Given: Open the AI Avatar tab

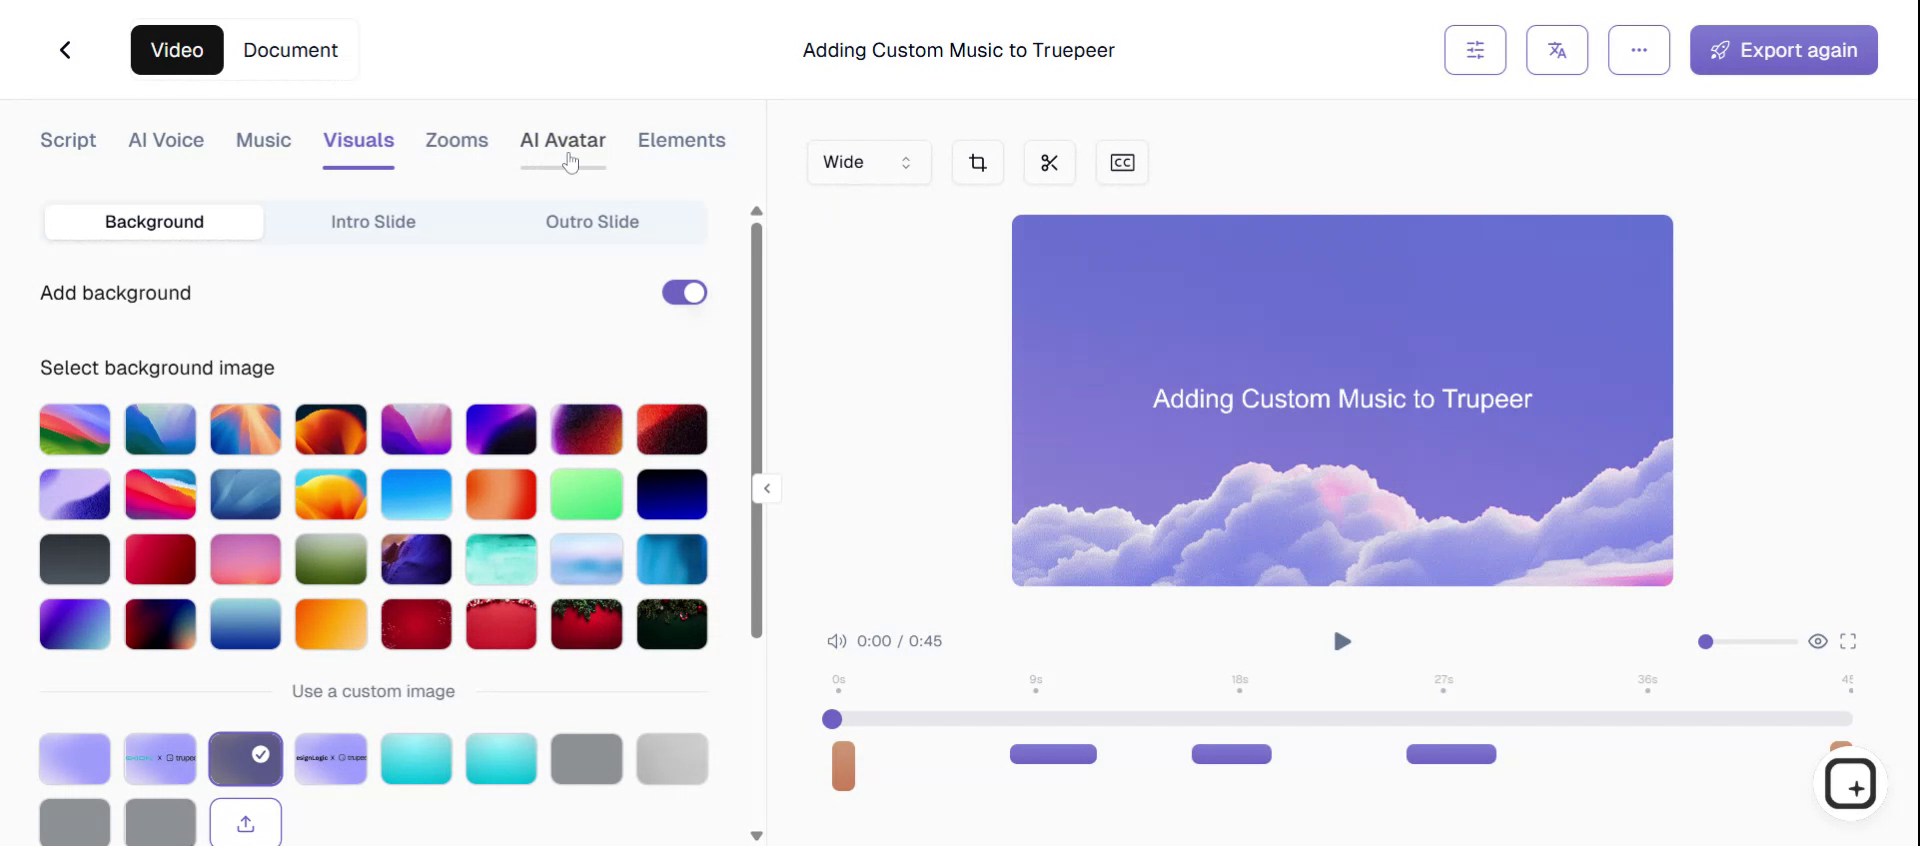Looking at the screenshot, I should (x=563, y=140).
